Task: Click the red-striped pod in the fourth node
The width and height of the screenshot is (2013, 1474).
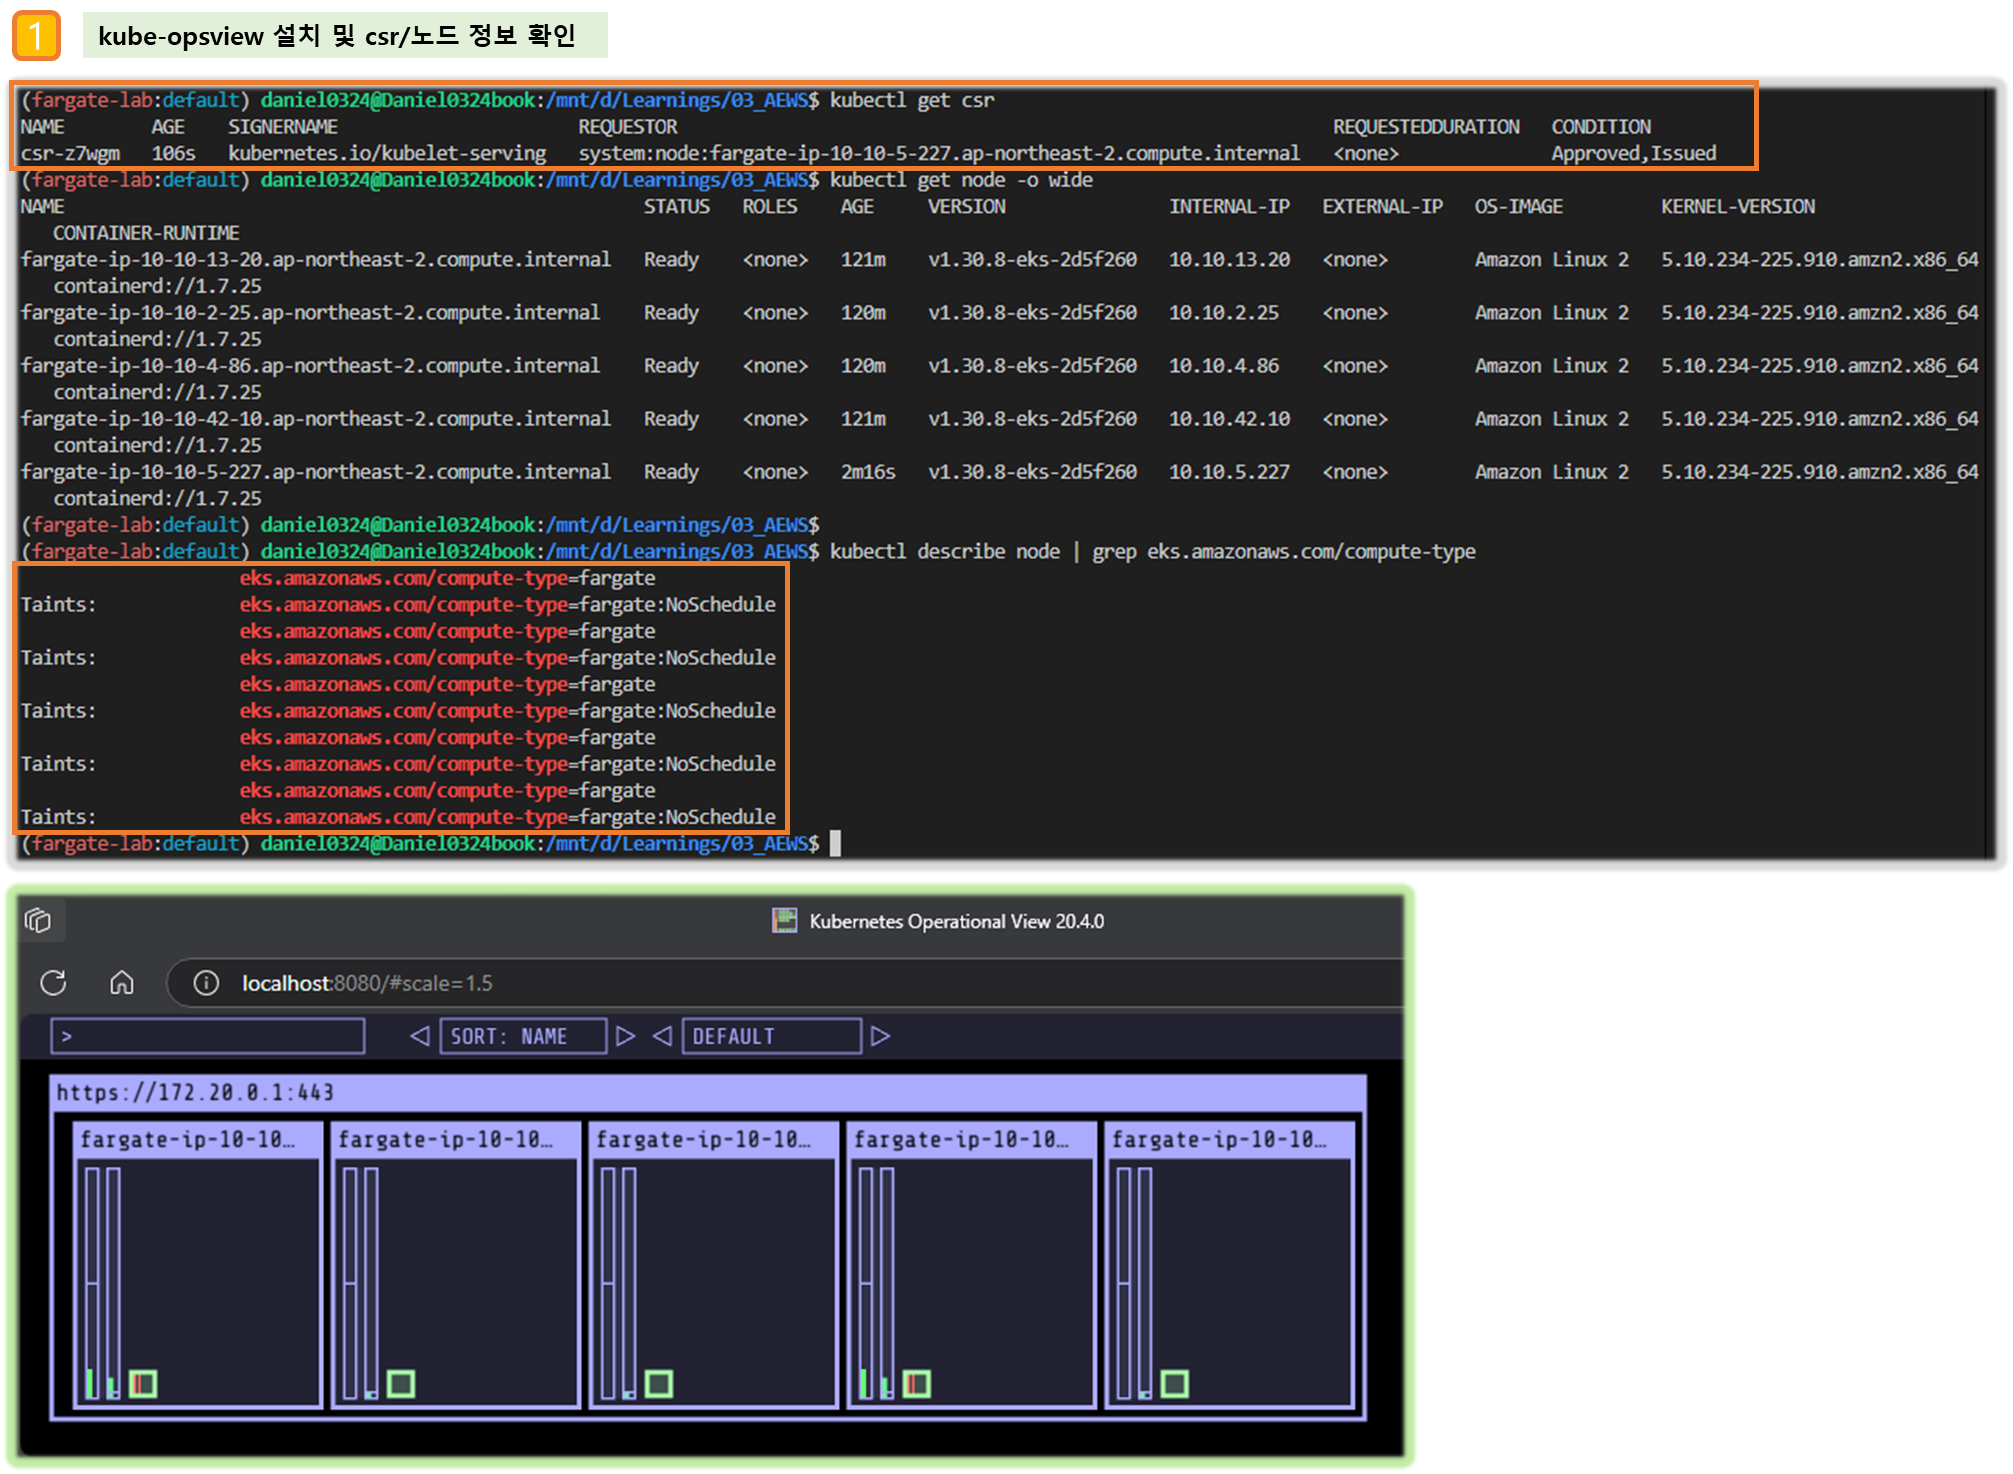Action: coord(917,1384)
